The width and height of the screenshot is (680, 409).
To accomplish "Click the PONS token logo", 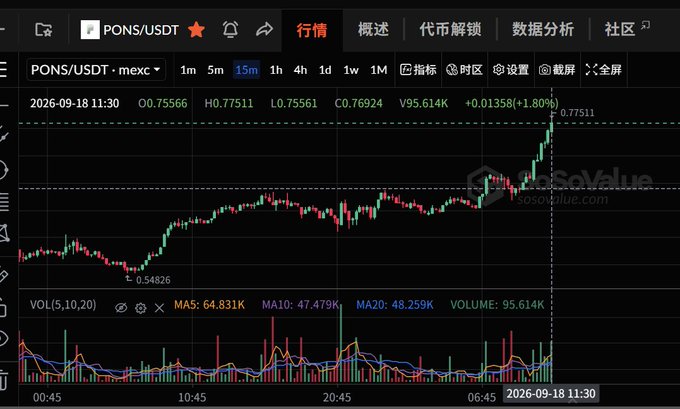I will pos(90,30).
